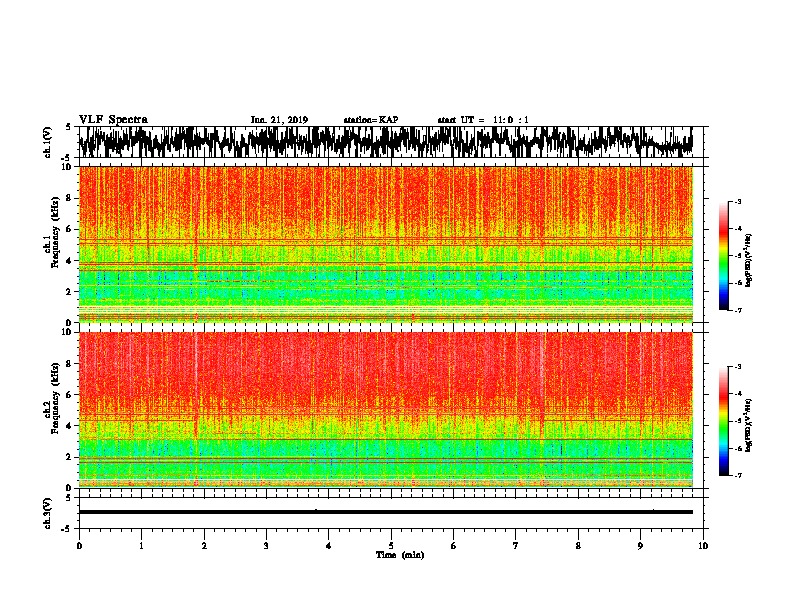
Task: Click time axis tick label "1"
Action: click(x=141, y=546)
